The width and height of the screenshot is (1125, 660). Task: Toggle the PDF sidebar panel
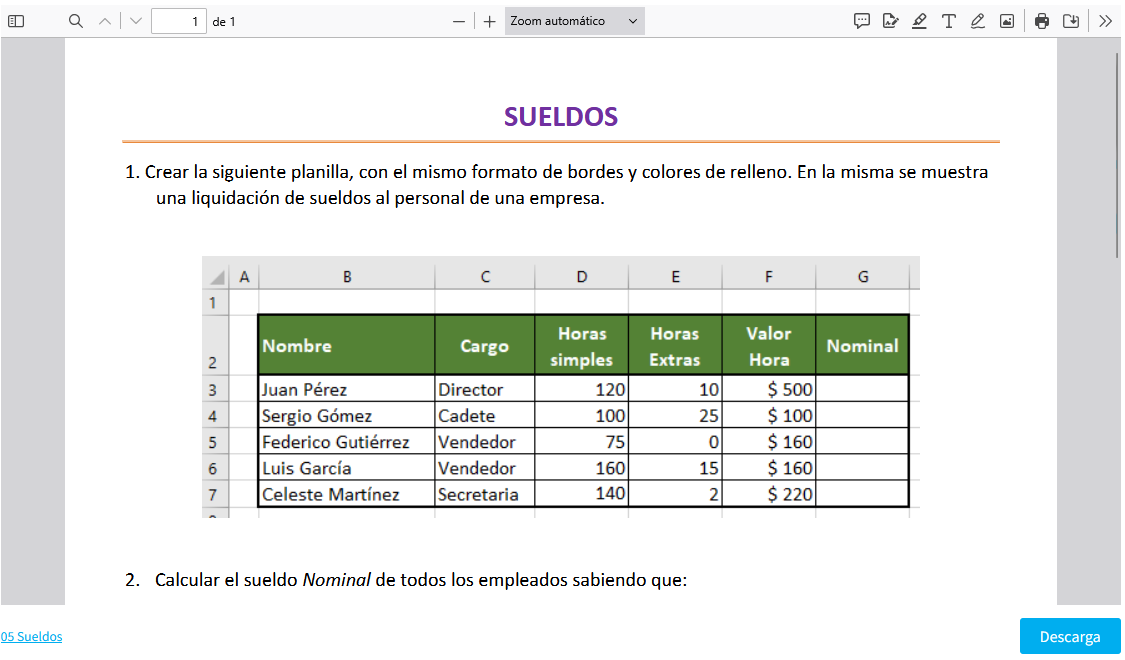[16, 21]
